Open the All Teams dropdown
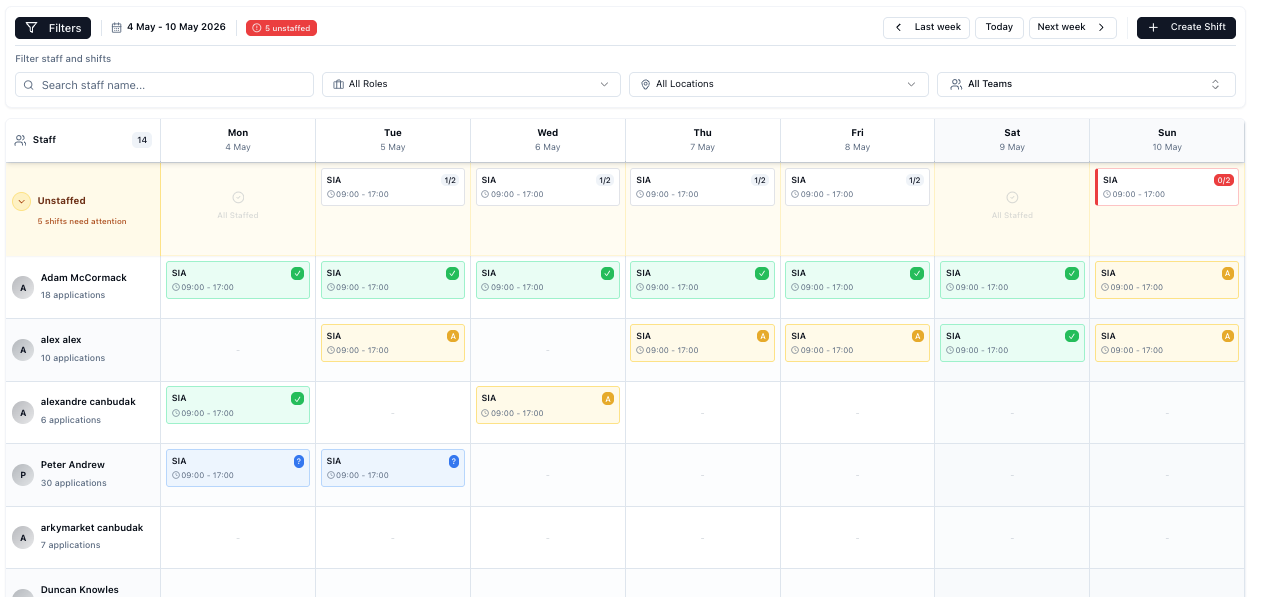Screen dimensions: 1265x597 [1086, 85]
